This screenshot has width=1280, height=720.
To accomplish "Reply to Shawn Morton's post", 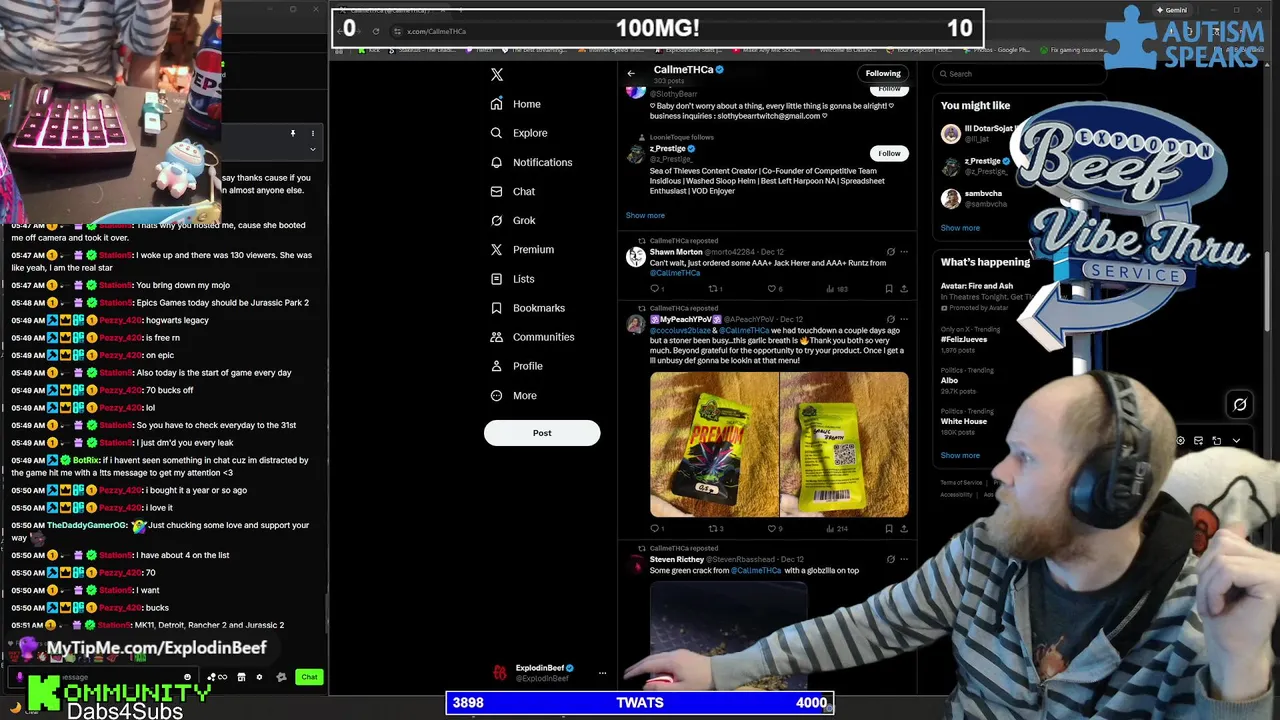I will click(x=655, y=289).
